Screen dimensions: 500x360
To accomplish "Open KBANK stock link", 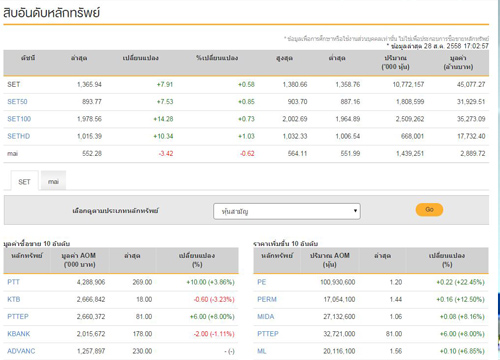I will [19, 334].
